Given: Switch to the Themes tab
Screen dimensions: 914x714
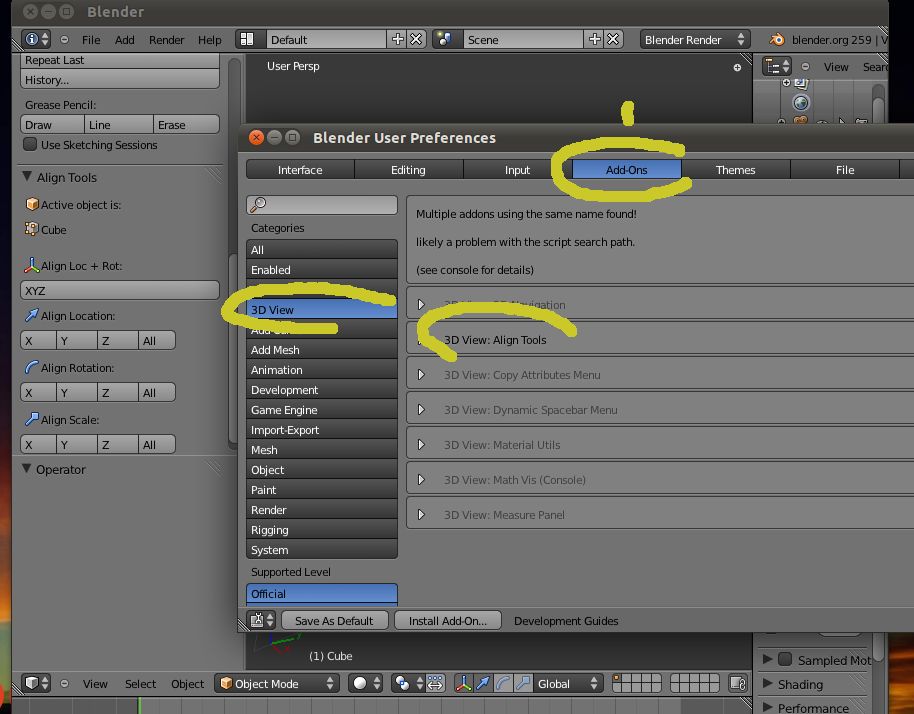Looking at the screenshot, I should [736, 170].
